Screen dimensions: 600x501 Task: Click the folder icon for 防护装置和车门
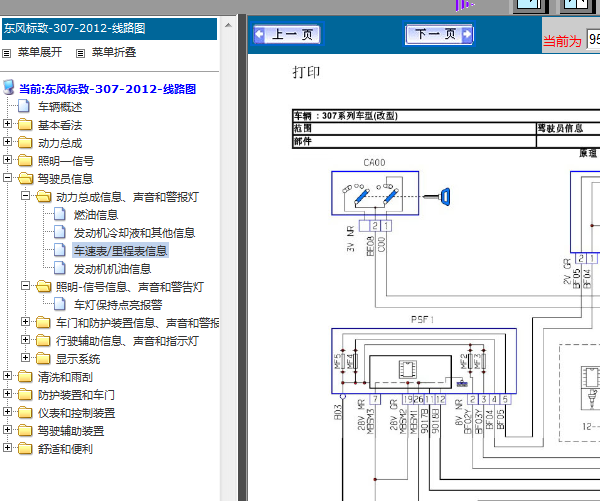point(25,394)
